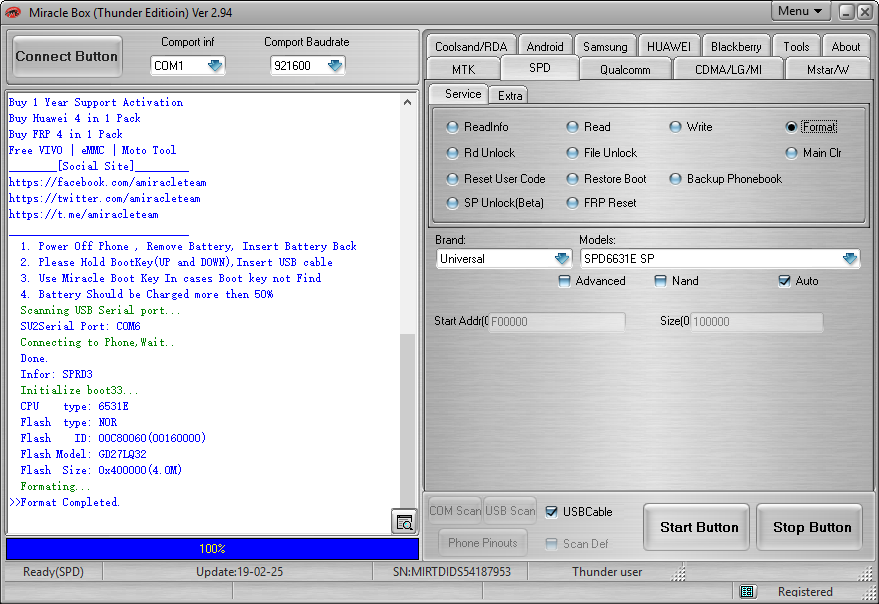
Task: Uncheck the Auto checkbox
Action: (784, 281)
